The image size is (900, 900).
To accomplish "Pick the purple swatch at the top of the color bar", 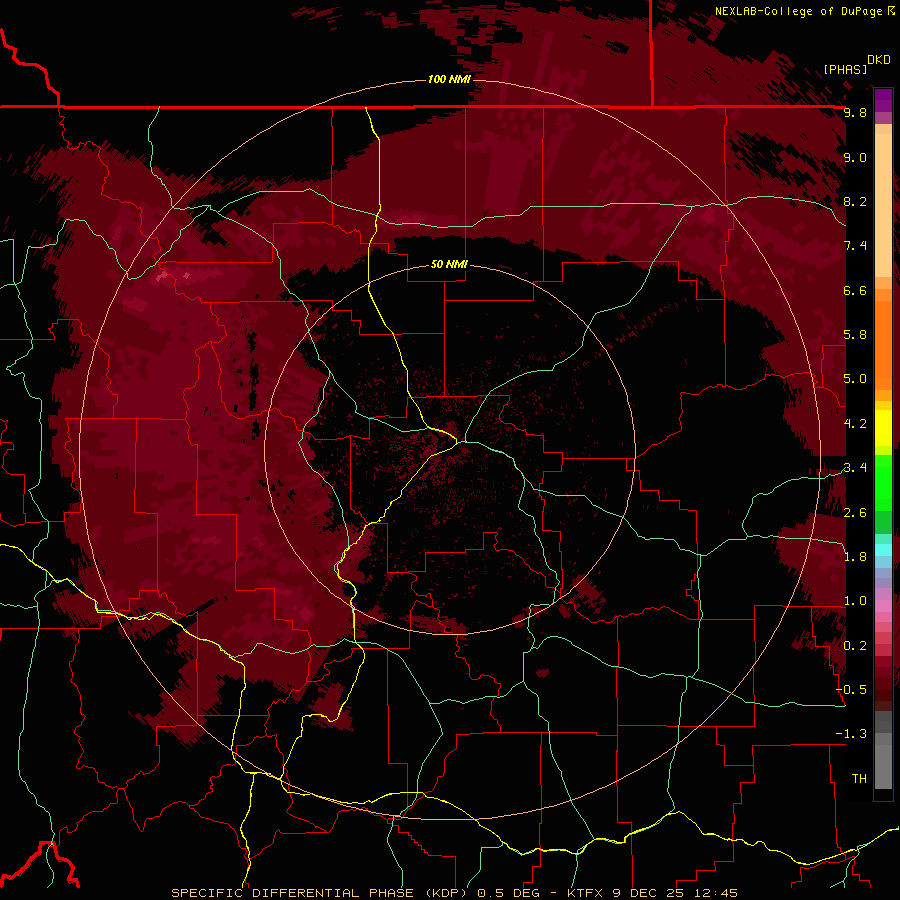I will point(883,100).
